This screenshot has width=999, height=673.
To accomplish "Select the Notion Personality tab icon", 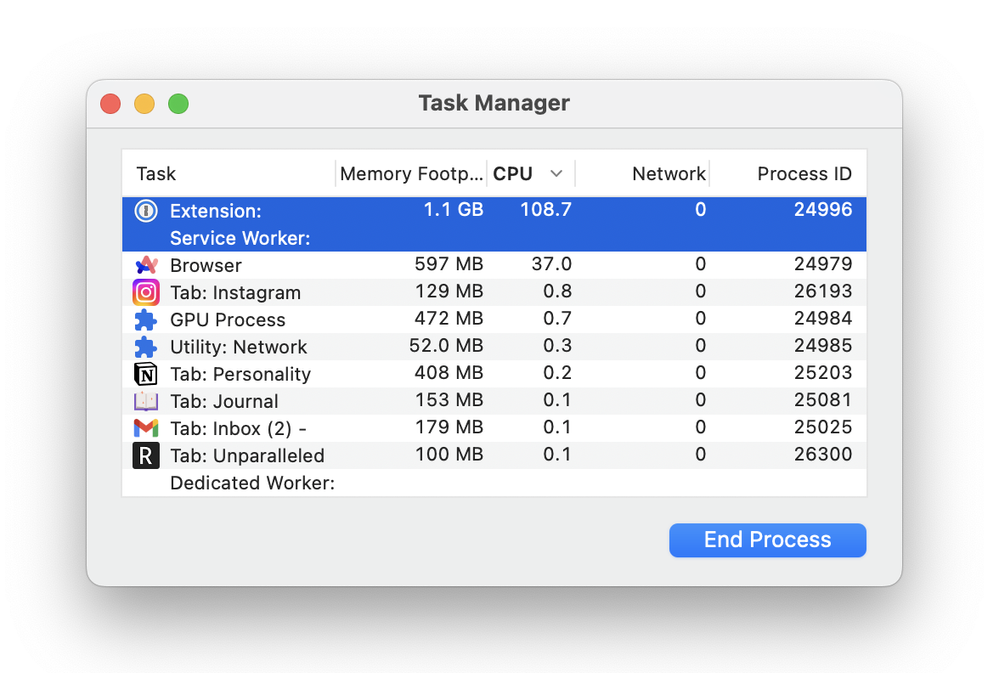I will coord(146,374).
